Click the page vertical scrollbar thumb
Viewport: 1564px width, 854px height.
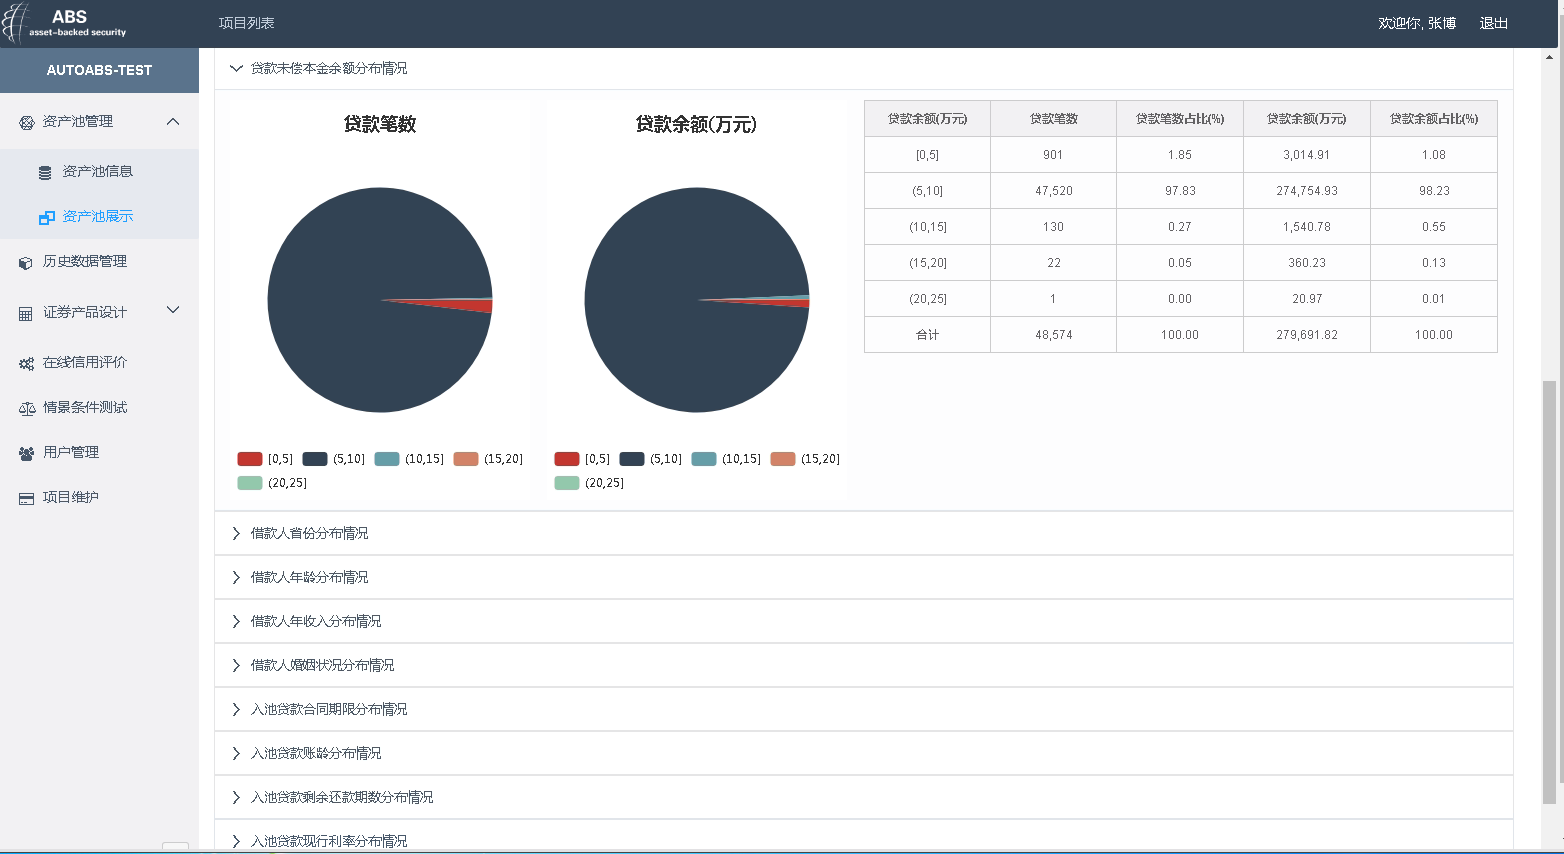tap(1549, 592)
